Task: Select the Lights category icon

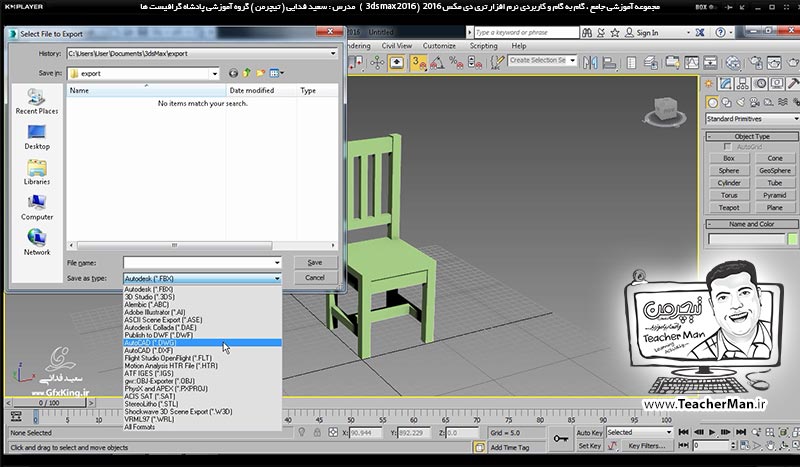Action: 740,103
